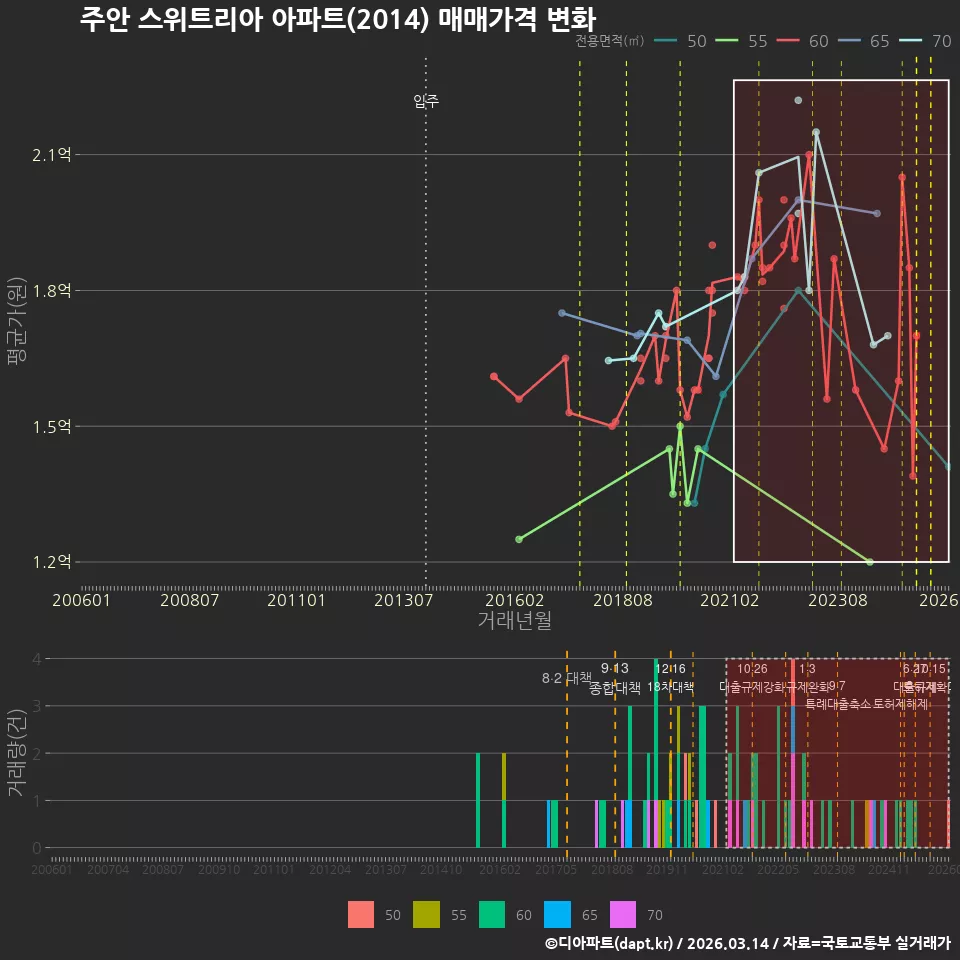Click 201101 on the price chart x-axis

[x=296, y=600]
